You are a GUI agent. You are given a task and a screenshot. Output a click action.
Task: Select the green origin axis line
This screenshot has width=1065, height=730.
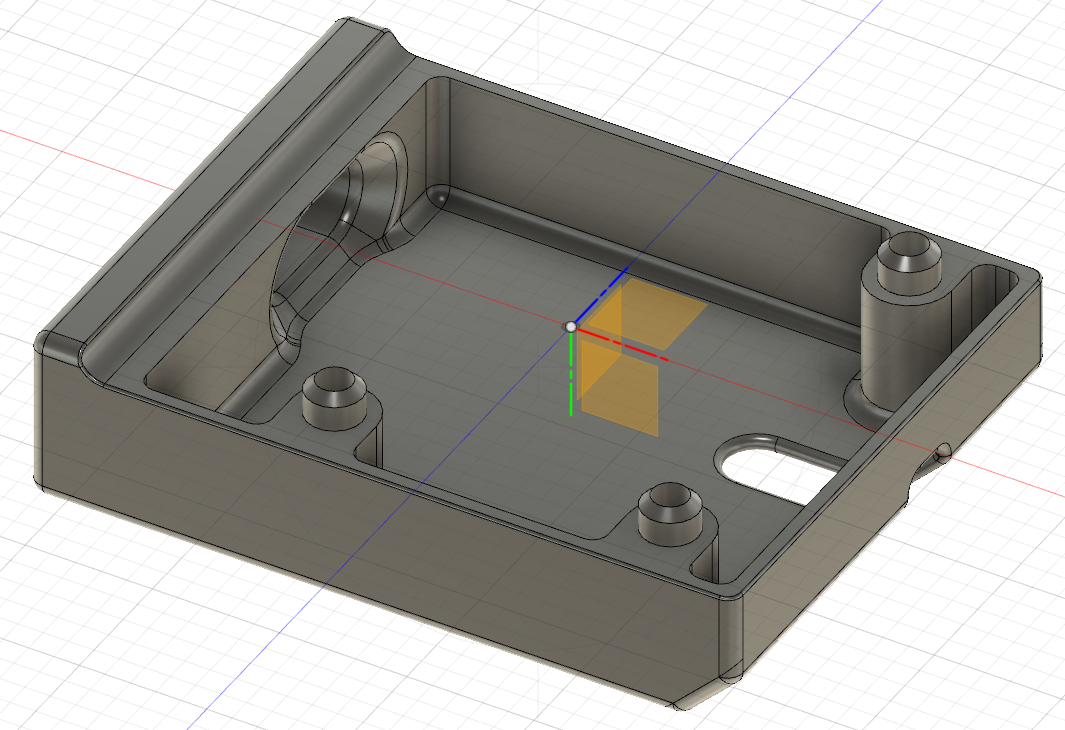tap(571, 374)
